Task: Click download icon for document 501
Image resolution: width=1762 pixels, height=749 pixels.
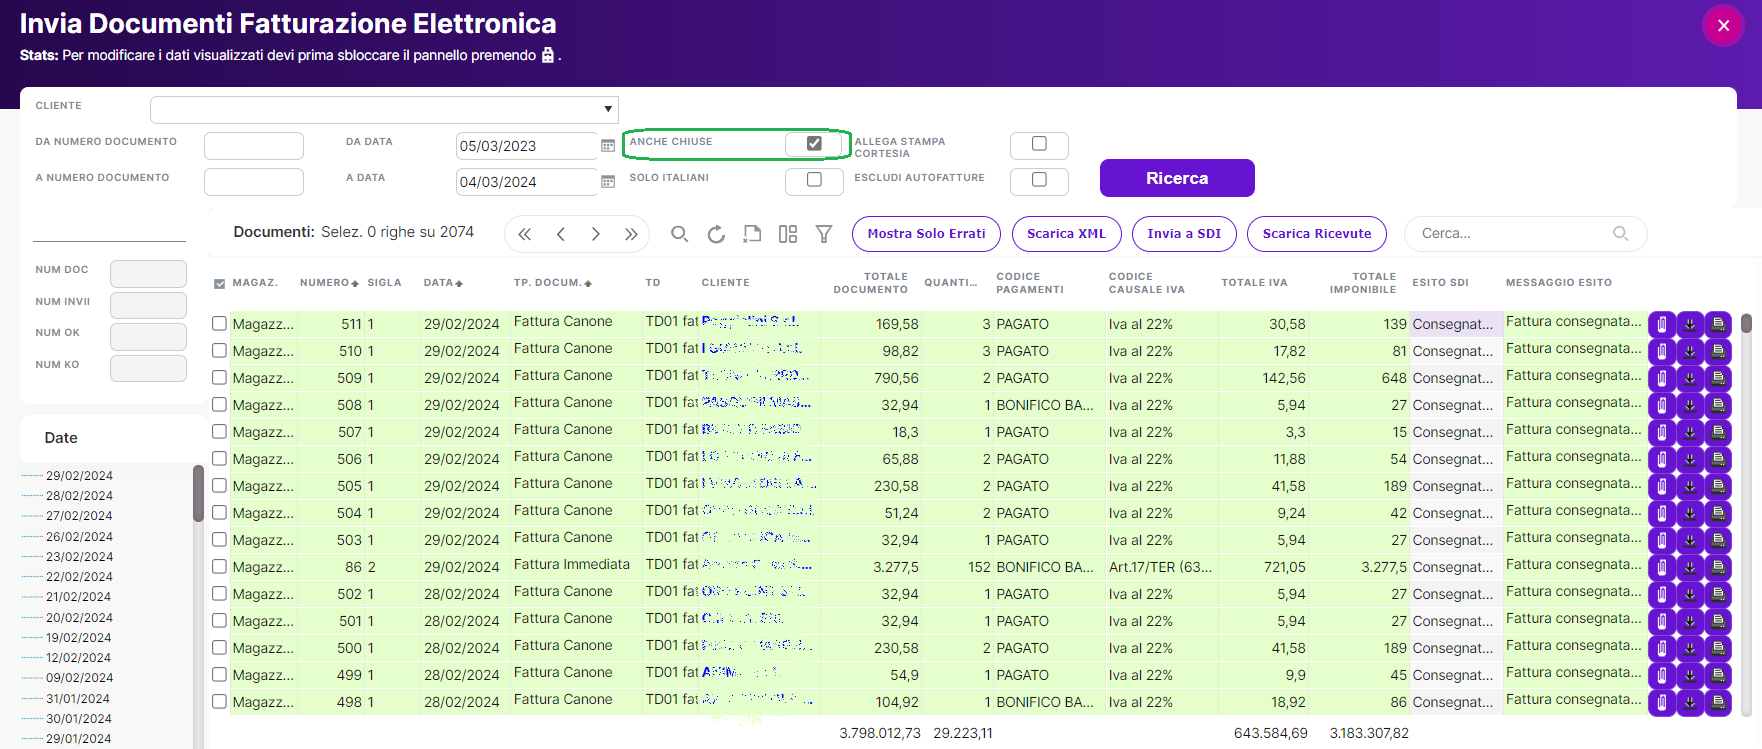Action: pos(1690,621)
